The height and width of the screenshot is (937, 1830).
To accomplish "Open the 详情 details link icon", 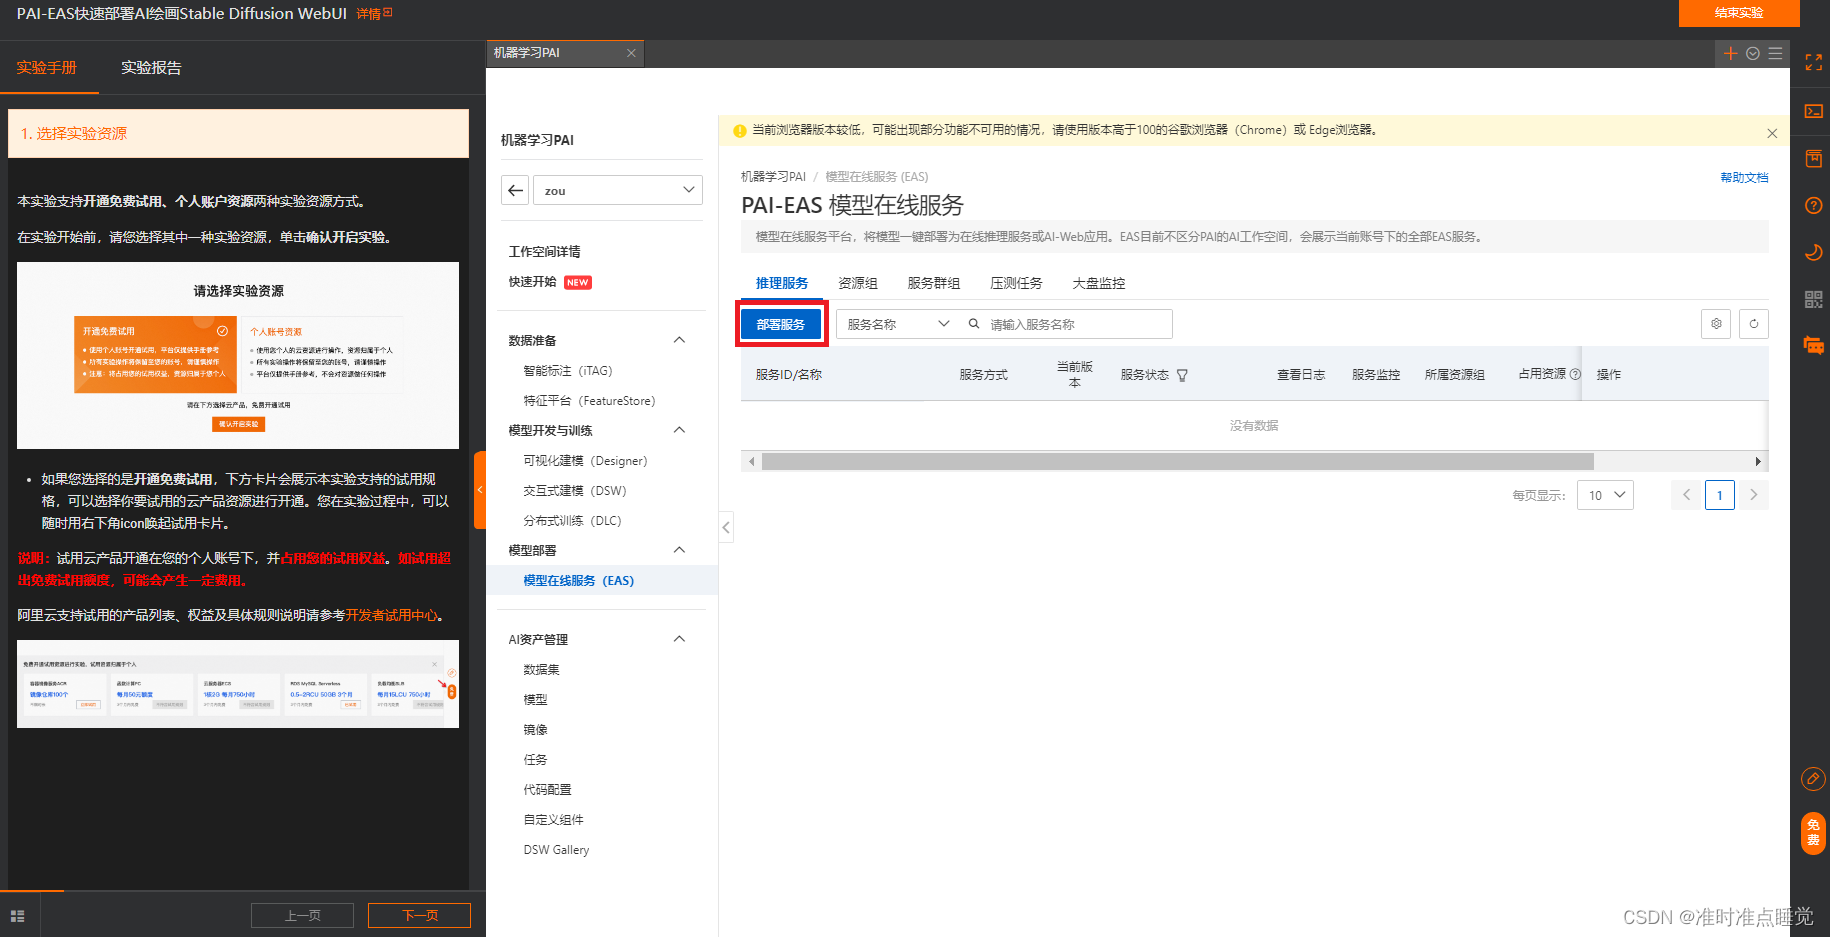I will click(374, 14).
